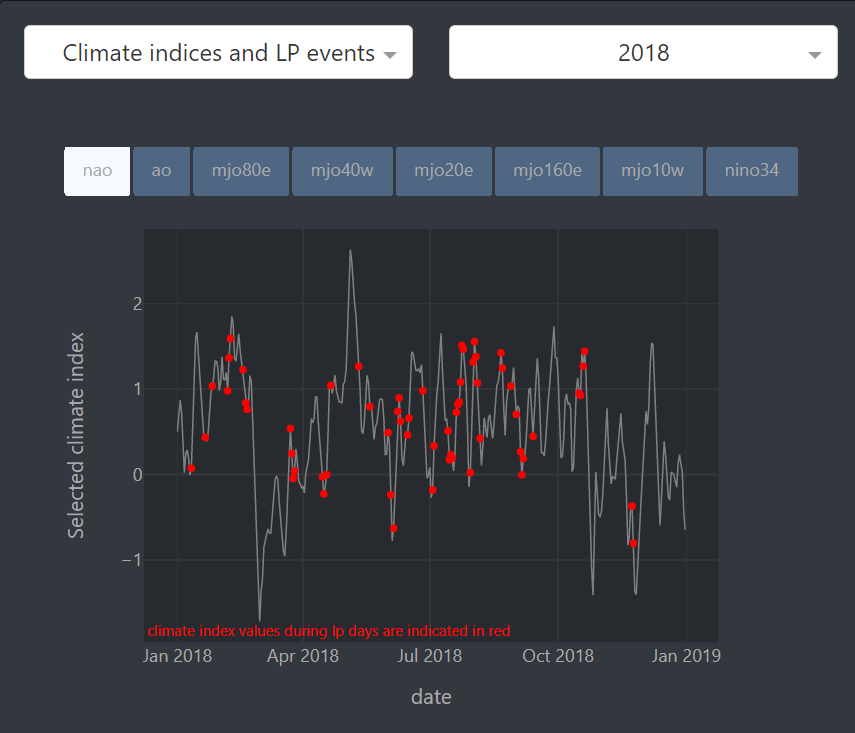Choose the mjo80e index button
Viewport: 855px width, 733px height.
(241, 171)
